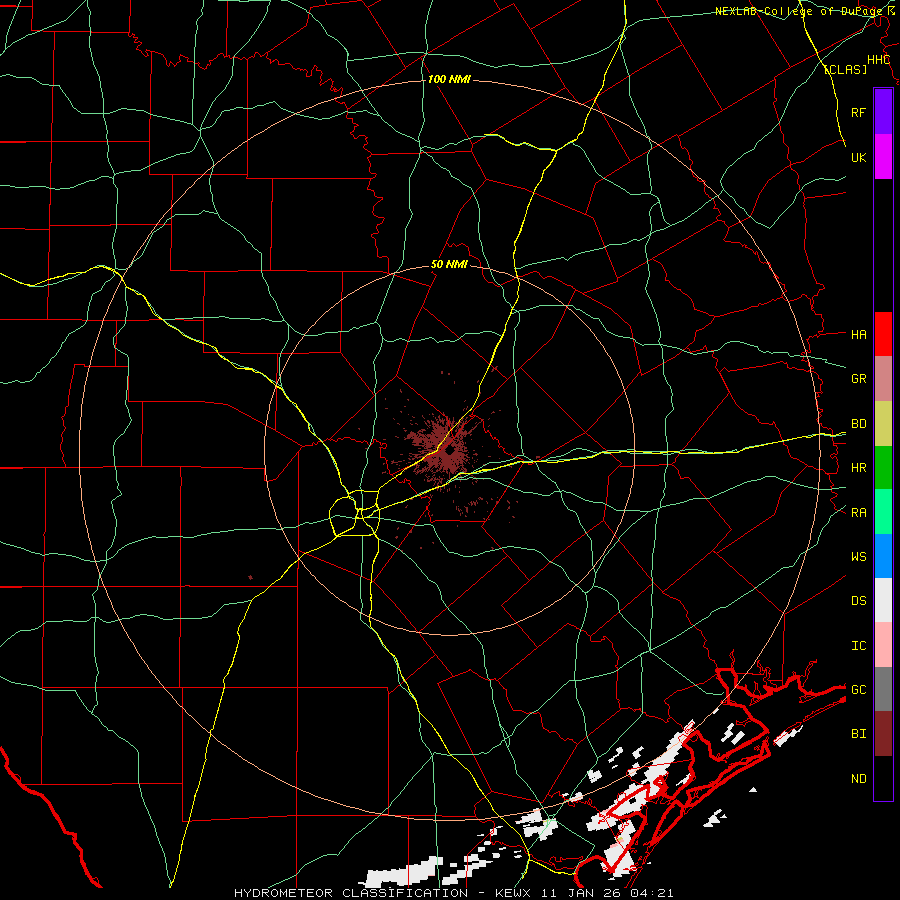The image size is (900, 900).
Task: Click the HYDROMETEOR CLASSIFICATION title text
Action: [351, 893]
